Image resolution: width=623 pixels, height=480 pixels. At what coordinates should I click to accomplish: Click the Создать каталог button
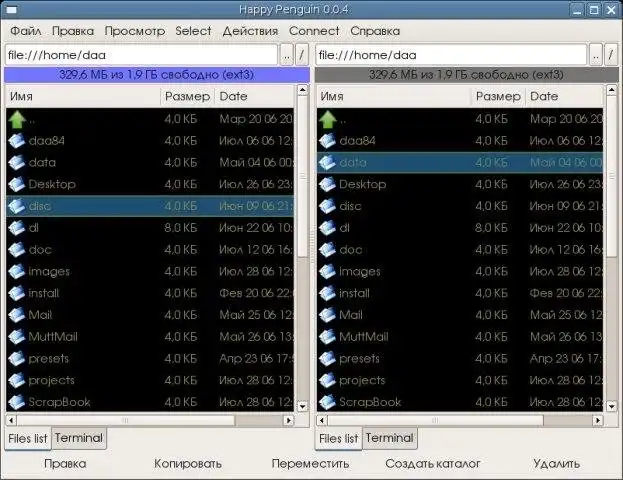click(x=433, y=463)
